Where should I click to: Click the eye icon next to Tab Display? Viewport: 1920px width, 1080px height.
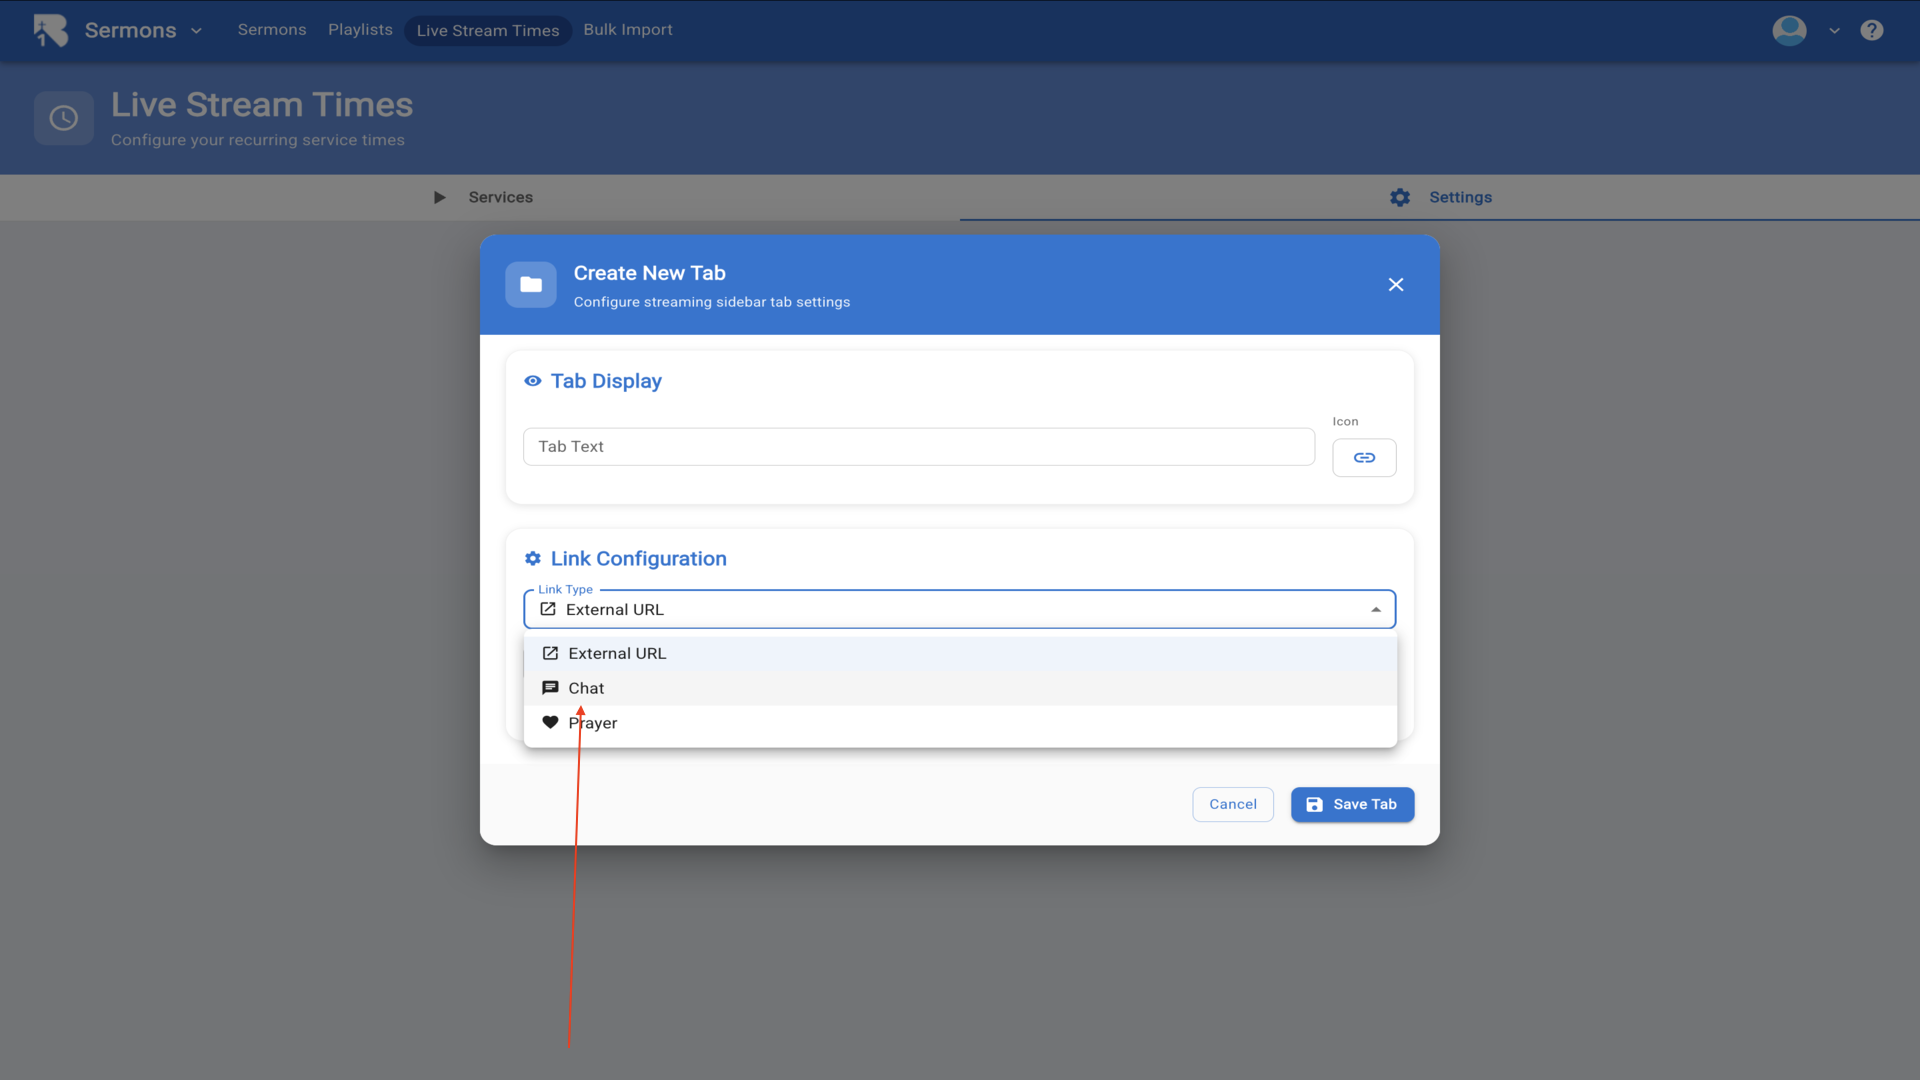[x=533, y=381]
